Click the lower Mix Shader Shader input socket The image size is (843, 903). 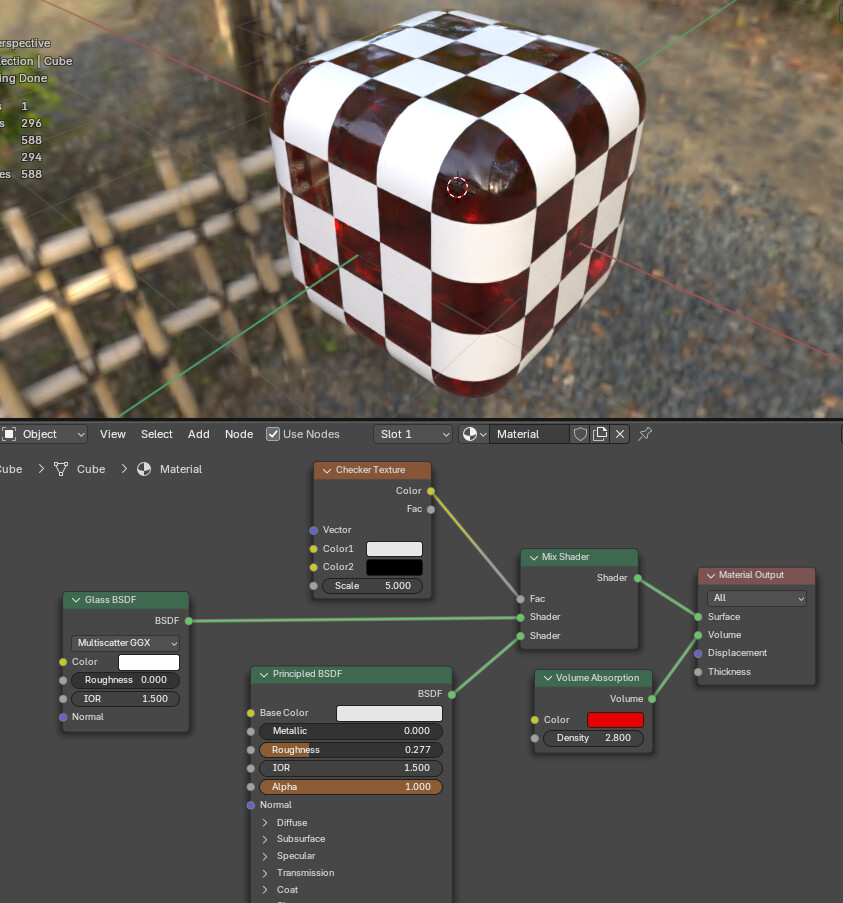pyautogui.click(x=521, y=636)
